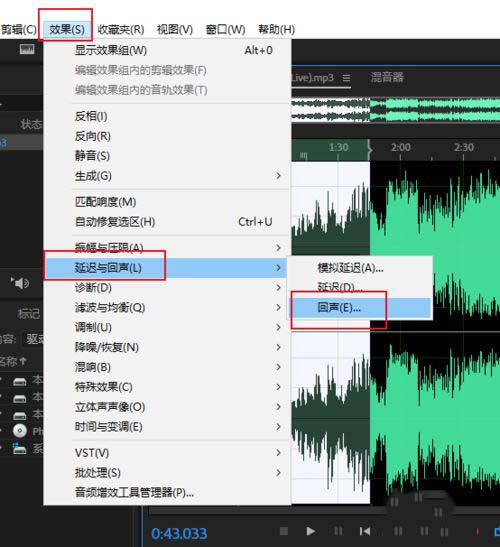Click the overview waveform navigator
The image size is (500, 547).
point(396,110)
